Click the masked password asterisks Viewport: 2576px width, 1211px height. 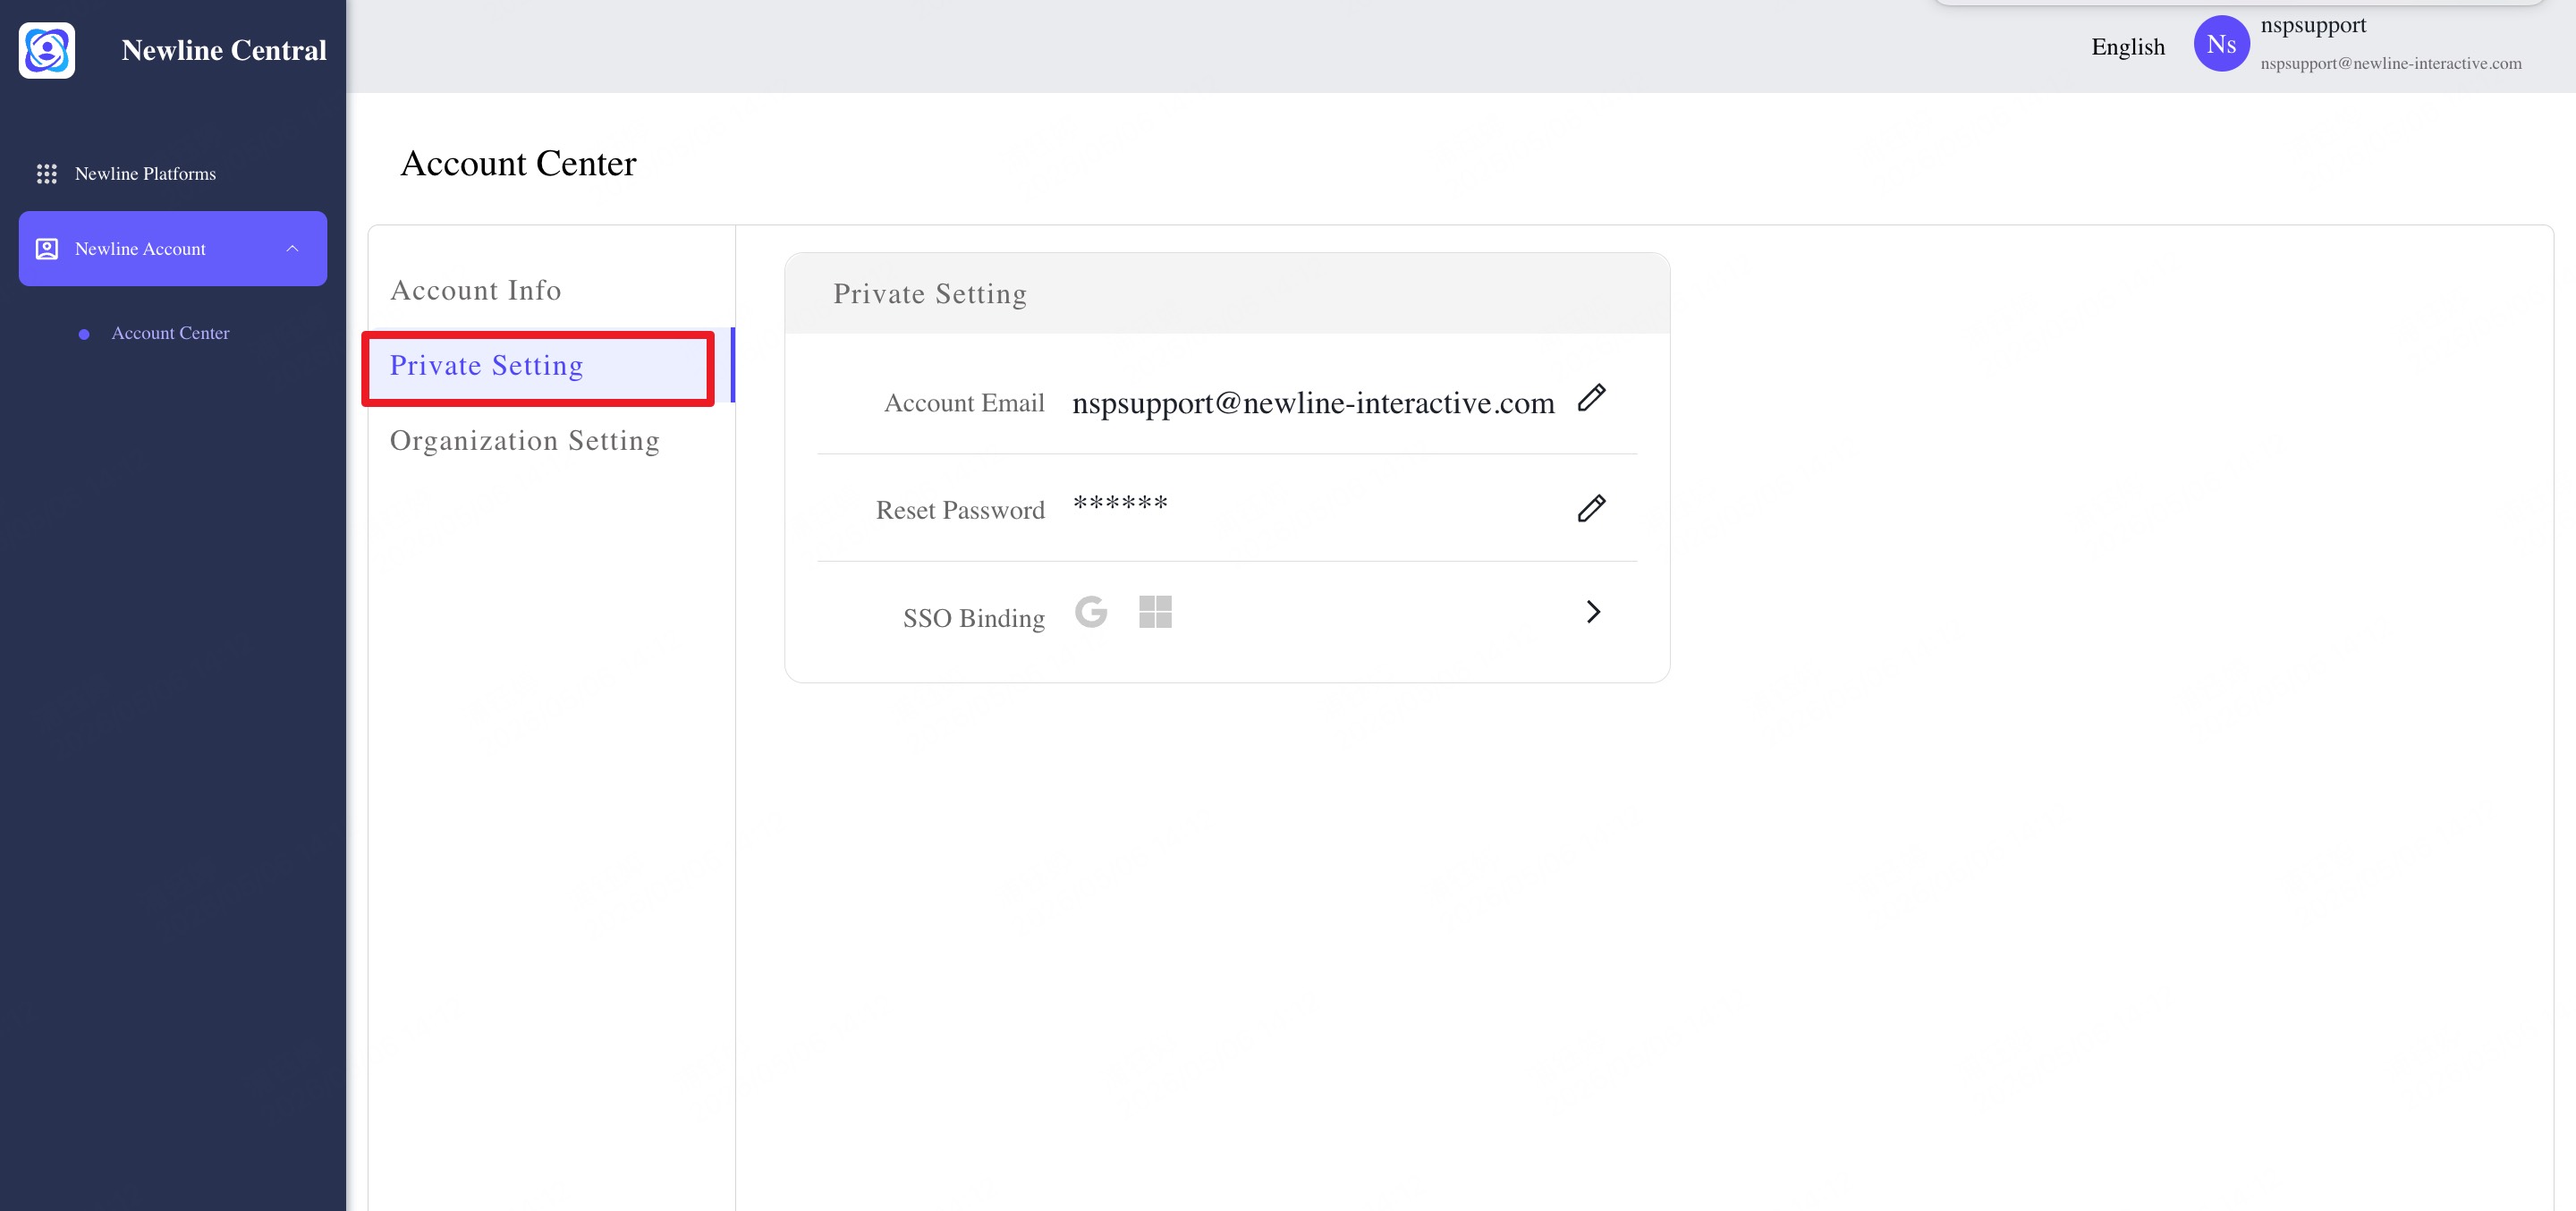click(x=1120, y=504)
